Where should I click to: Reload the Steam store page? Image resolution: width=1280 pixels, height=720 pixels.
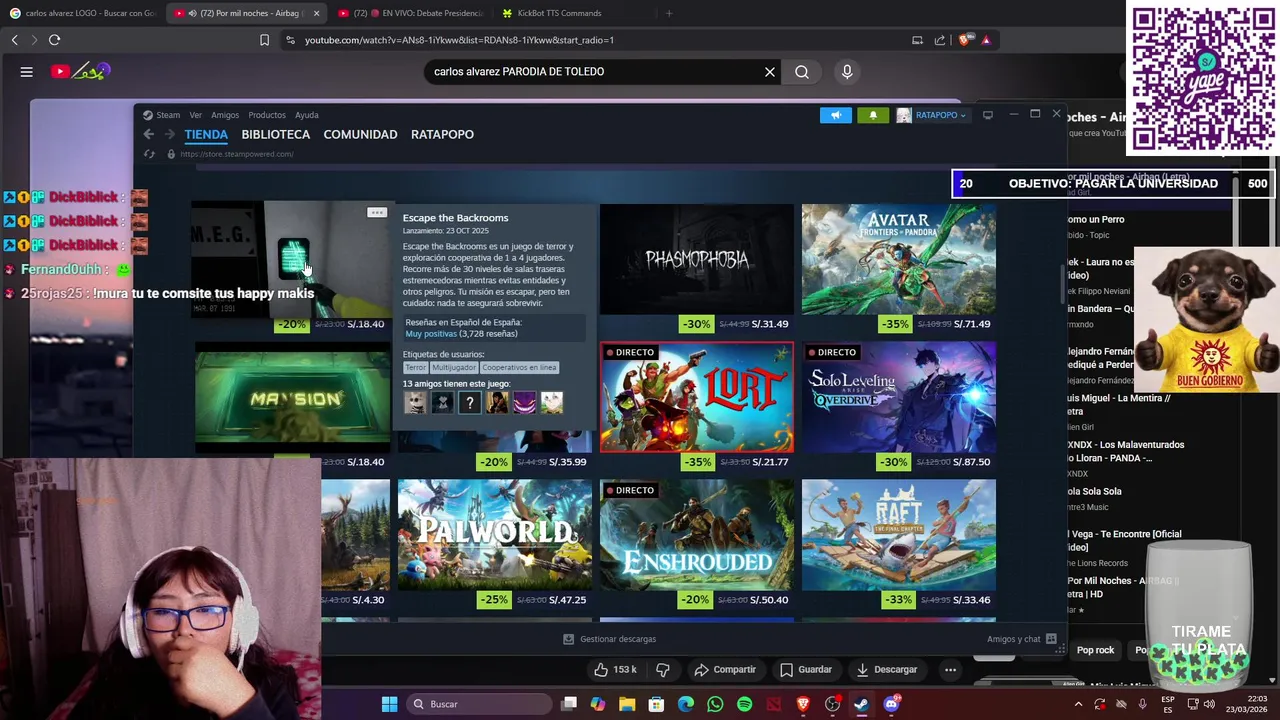tap(149, 154)
